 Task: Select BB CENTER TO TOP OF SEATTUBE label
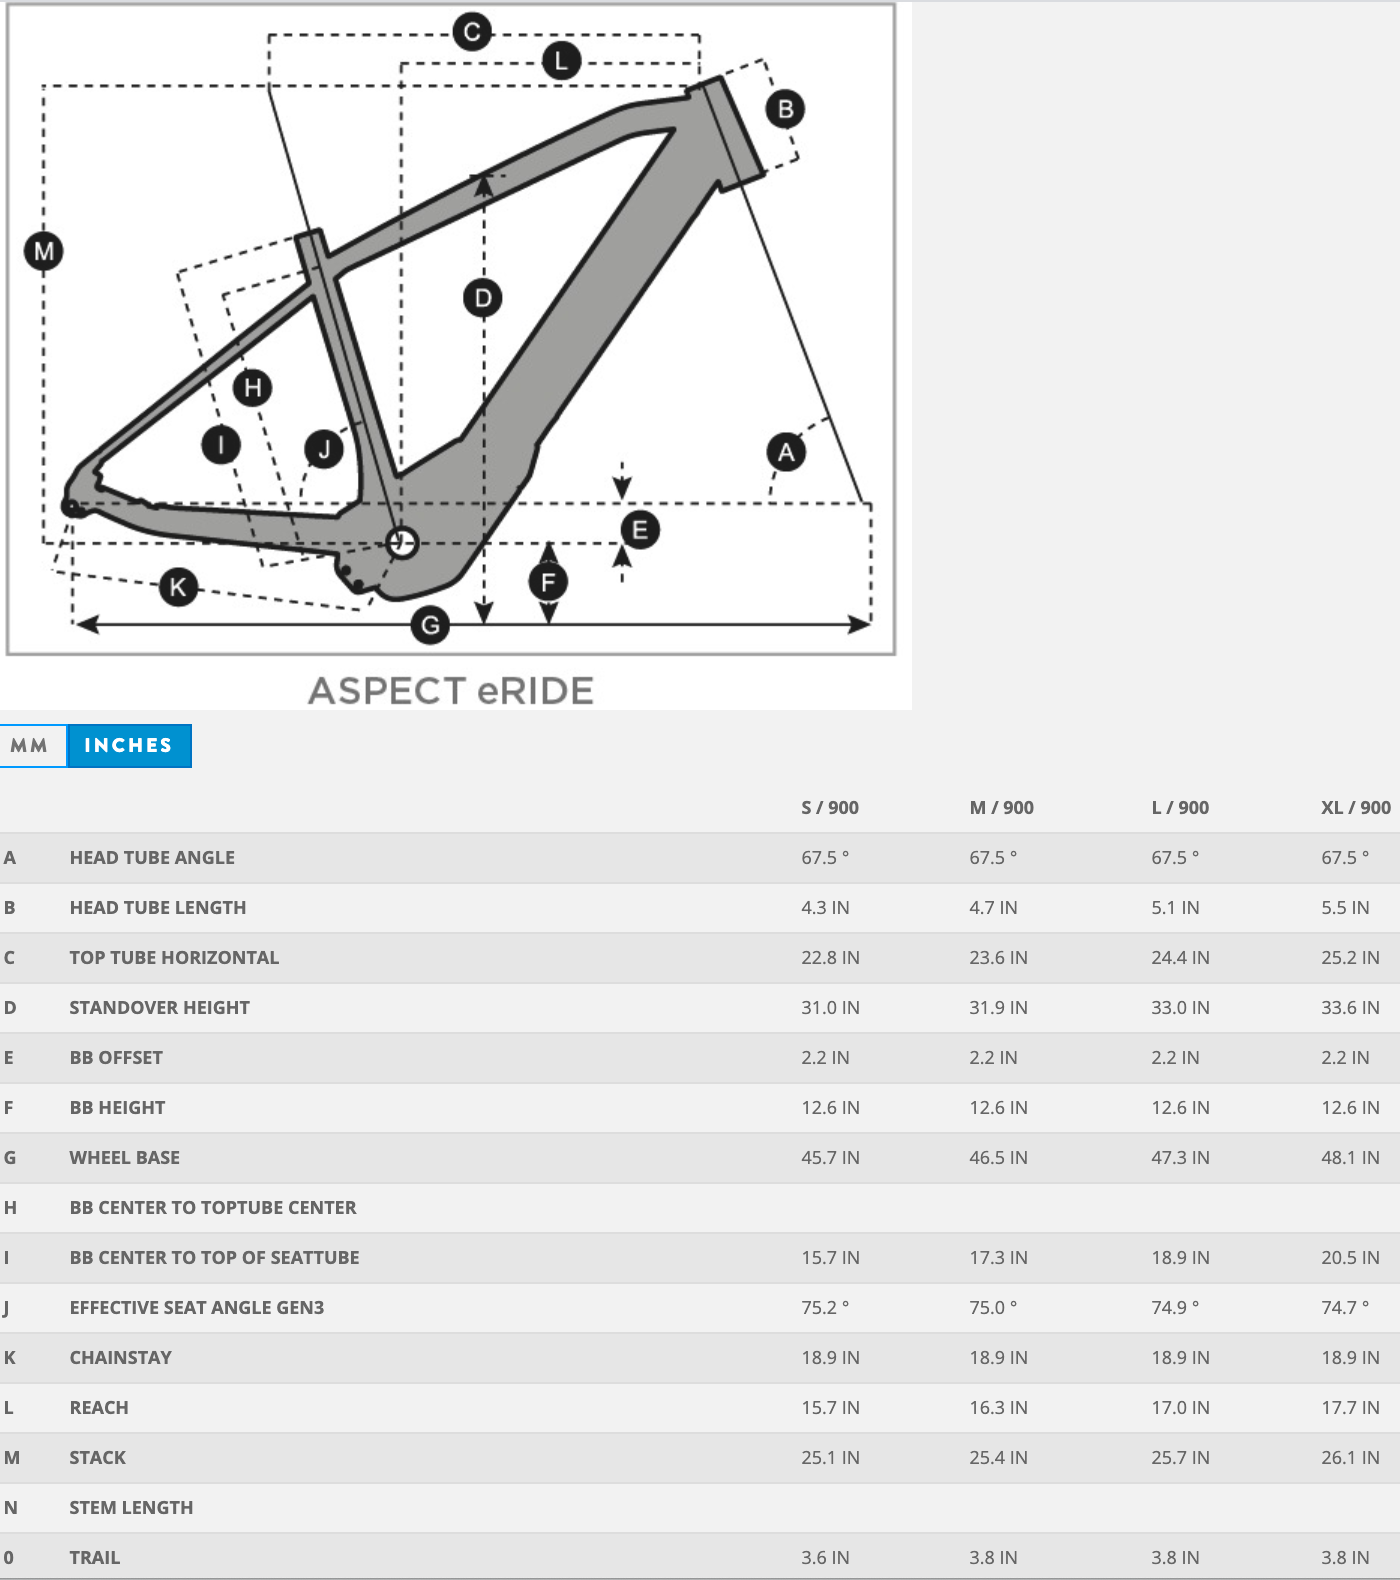point(214,1258)
